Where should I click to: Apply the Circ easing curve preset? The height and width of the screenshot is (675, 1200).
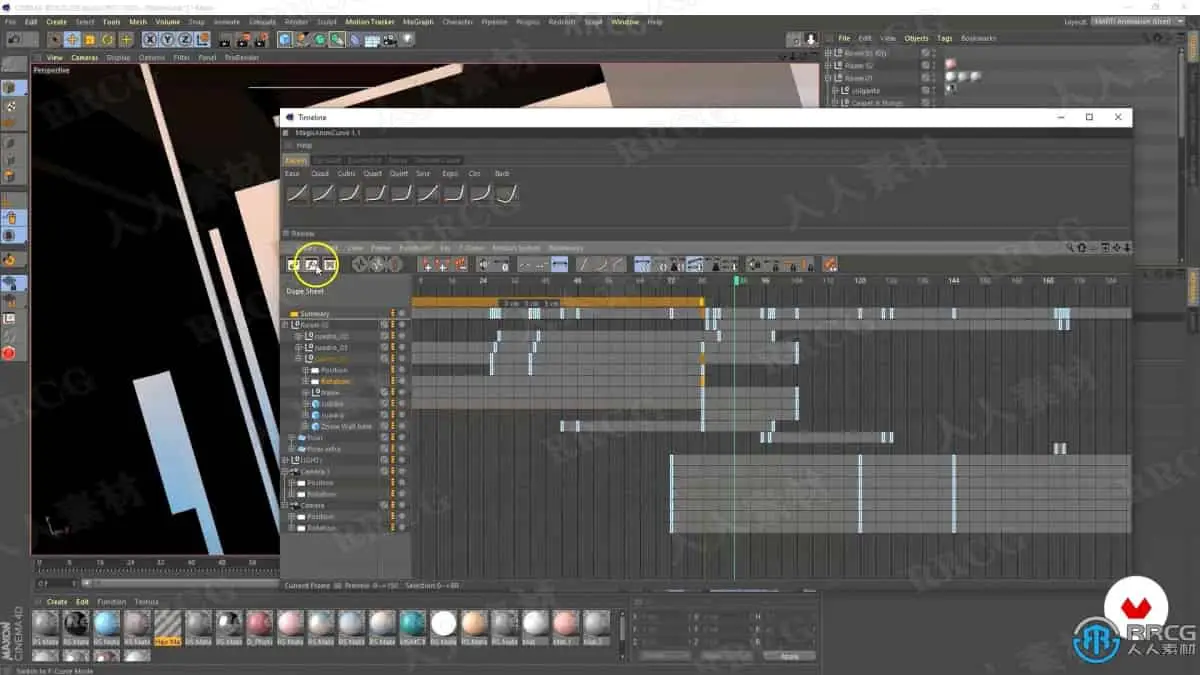coord(480,194)
